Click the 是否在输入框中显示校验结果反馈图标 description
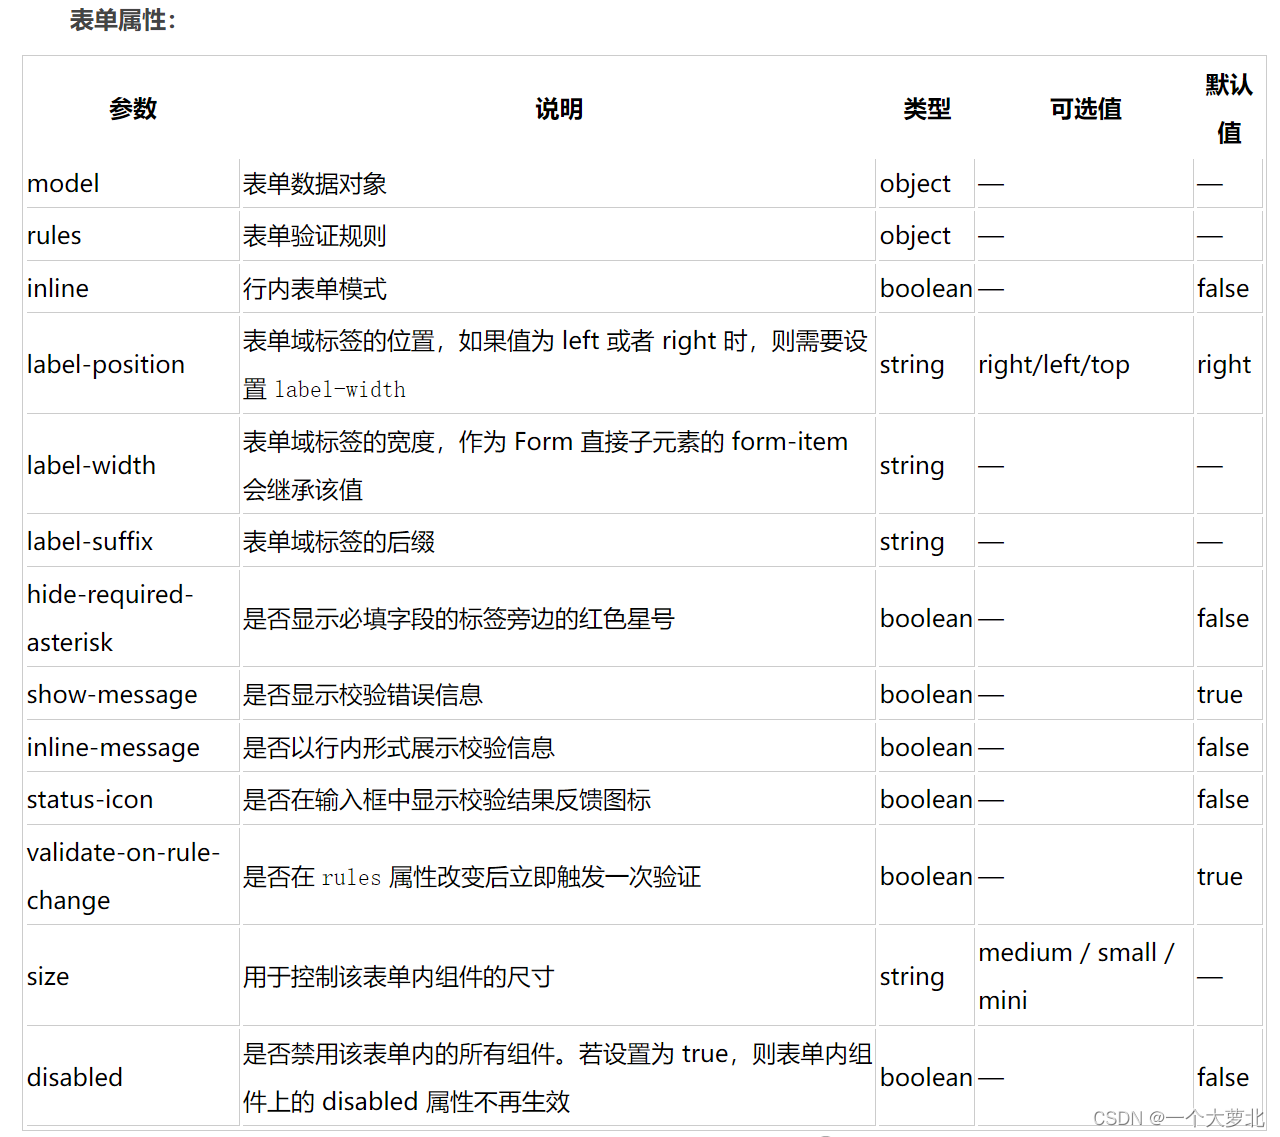The height and width of the screenshot is (1137, 1280). (447, 800)
